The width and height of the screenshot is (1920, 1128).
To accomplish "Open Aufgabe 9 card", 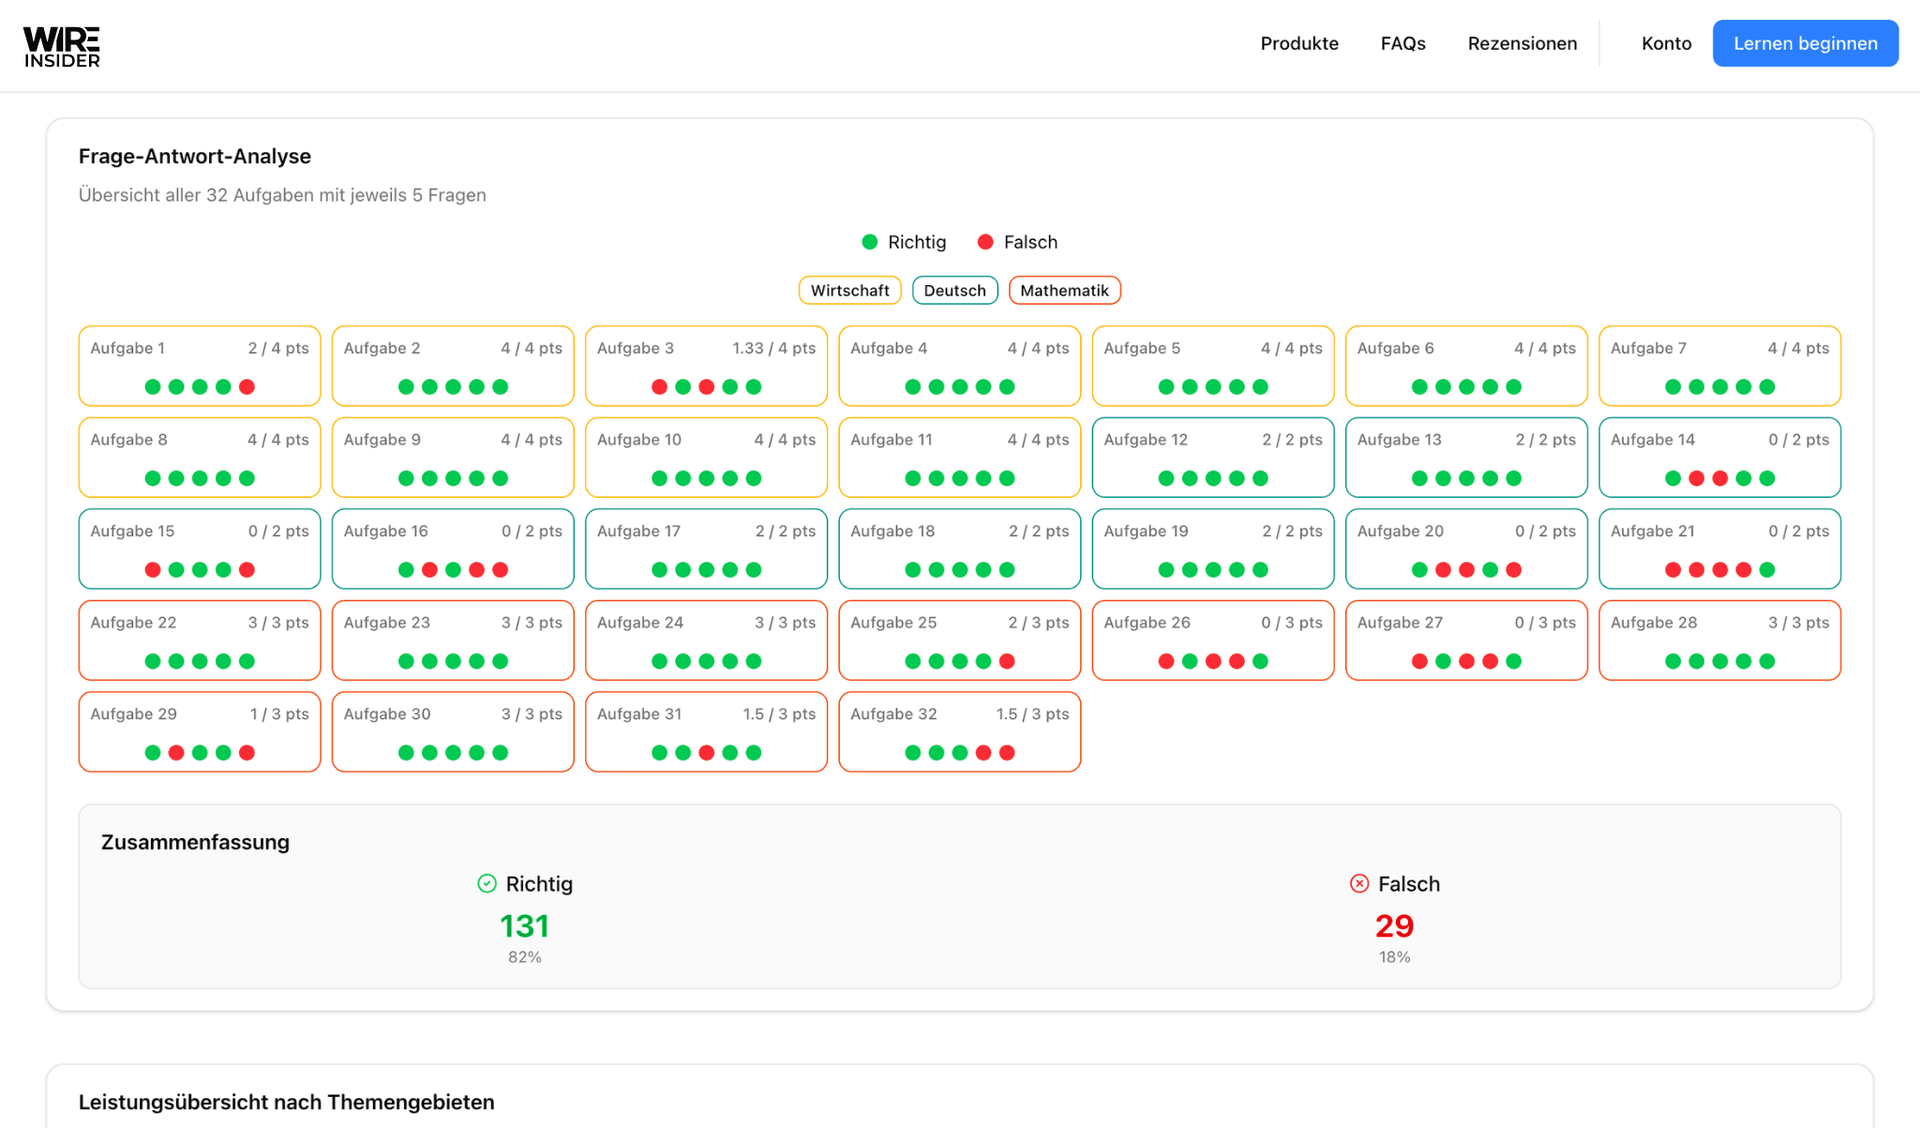I will [x=453, y=457].
